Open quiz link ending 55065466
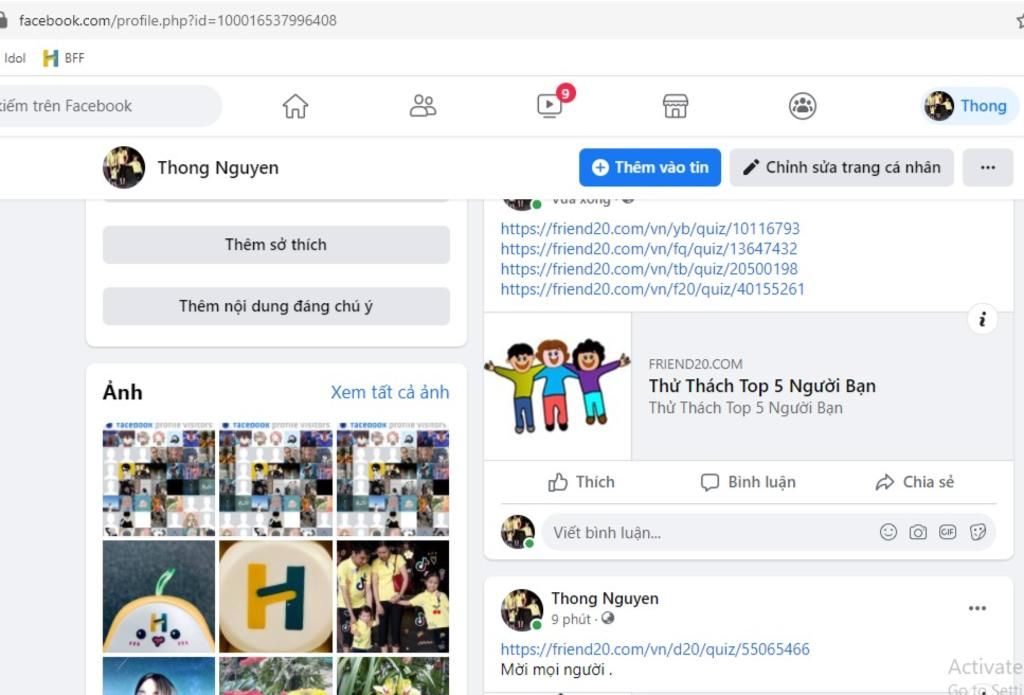The height and width of the screenshot is (695, 1024). click(x=655, y=649)
